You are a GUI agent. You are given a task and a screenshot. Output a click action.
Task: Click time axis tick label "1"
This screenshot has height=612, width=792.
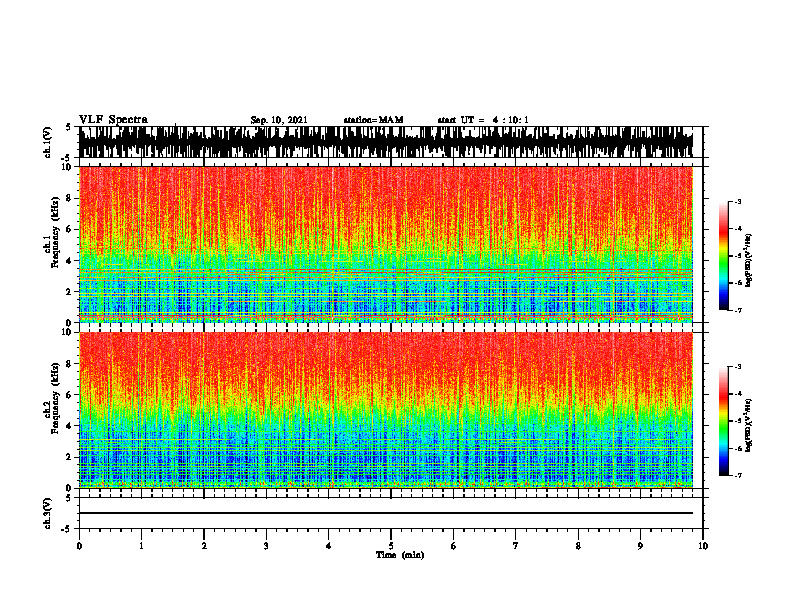[141, 546]
